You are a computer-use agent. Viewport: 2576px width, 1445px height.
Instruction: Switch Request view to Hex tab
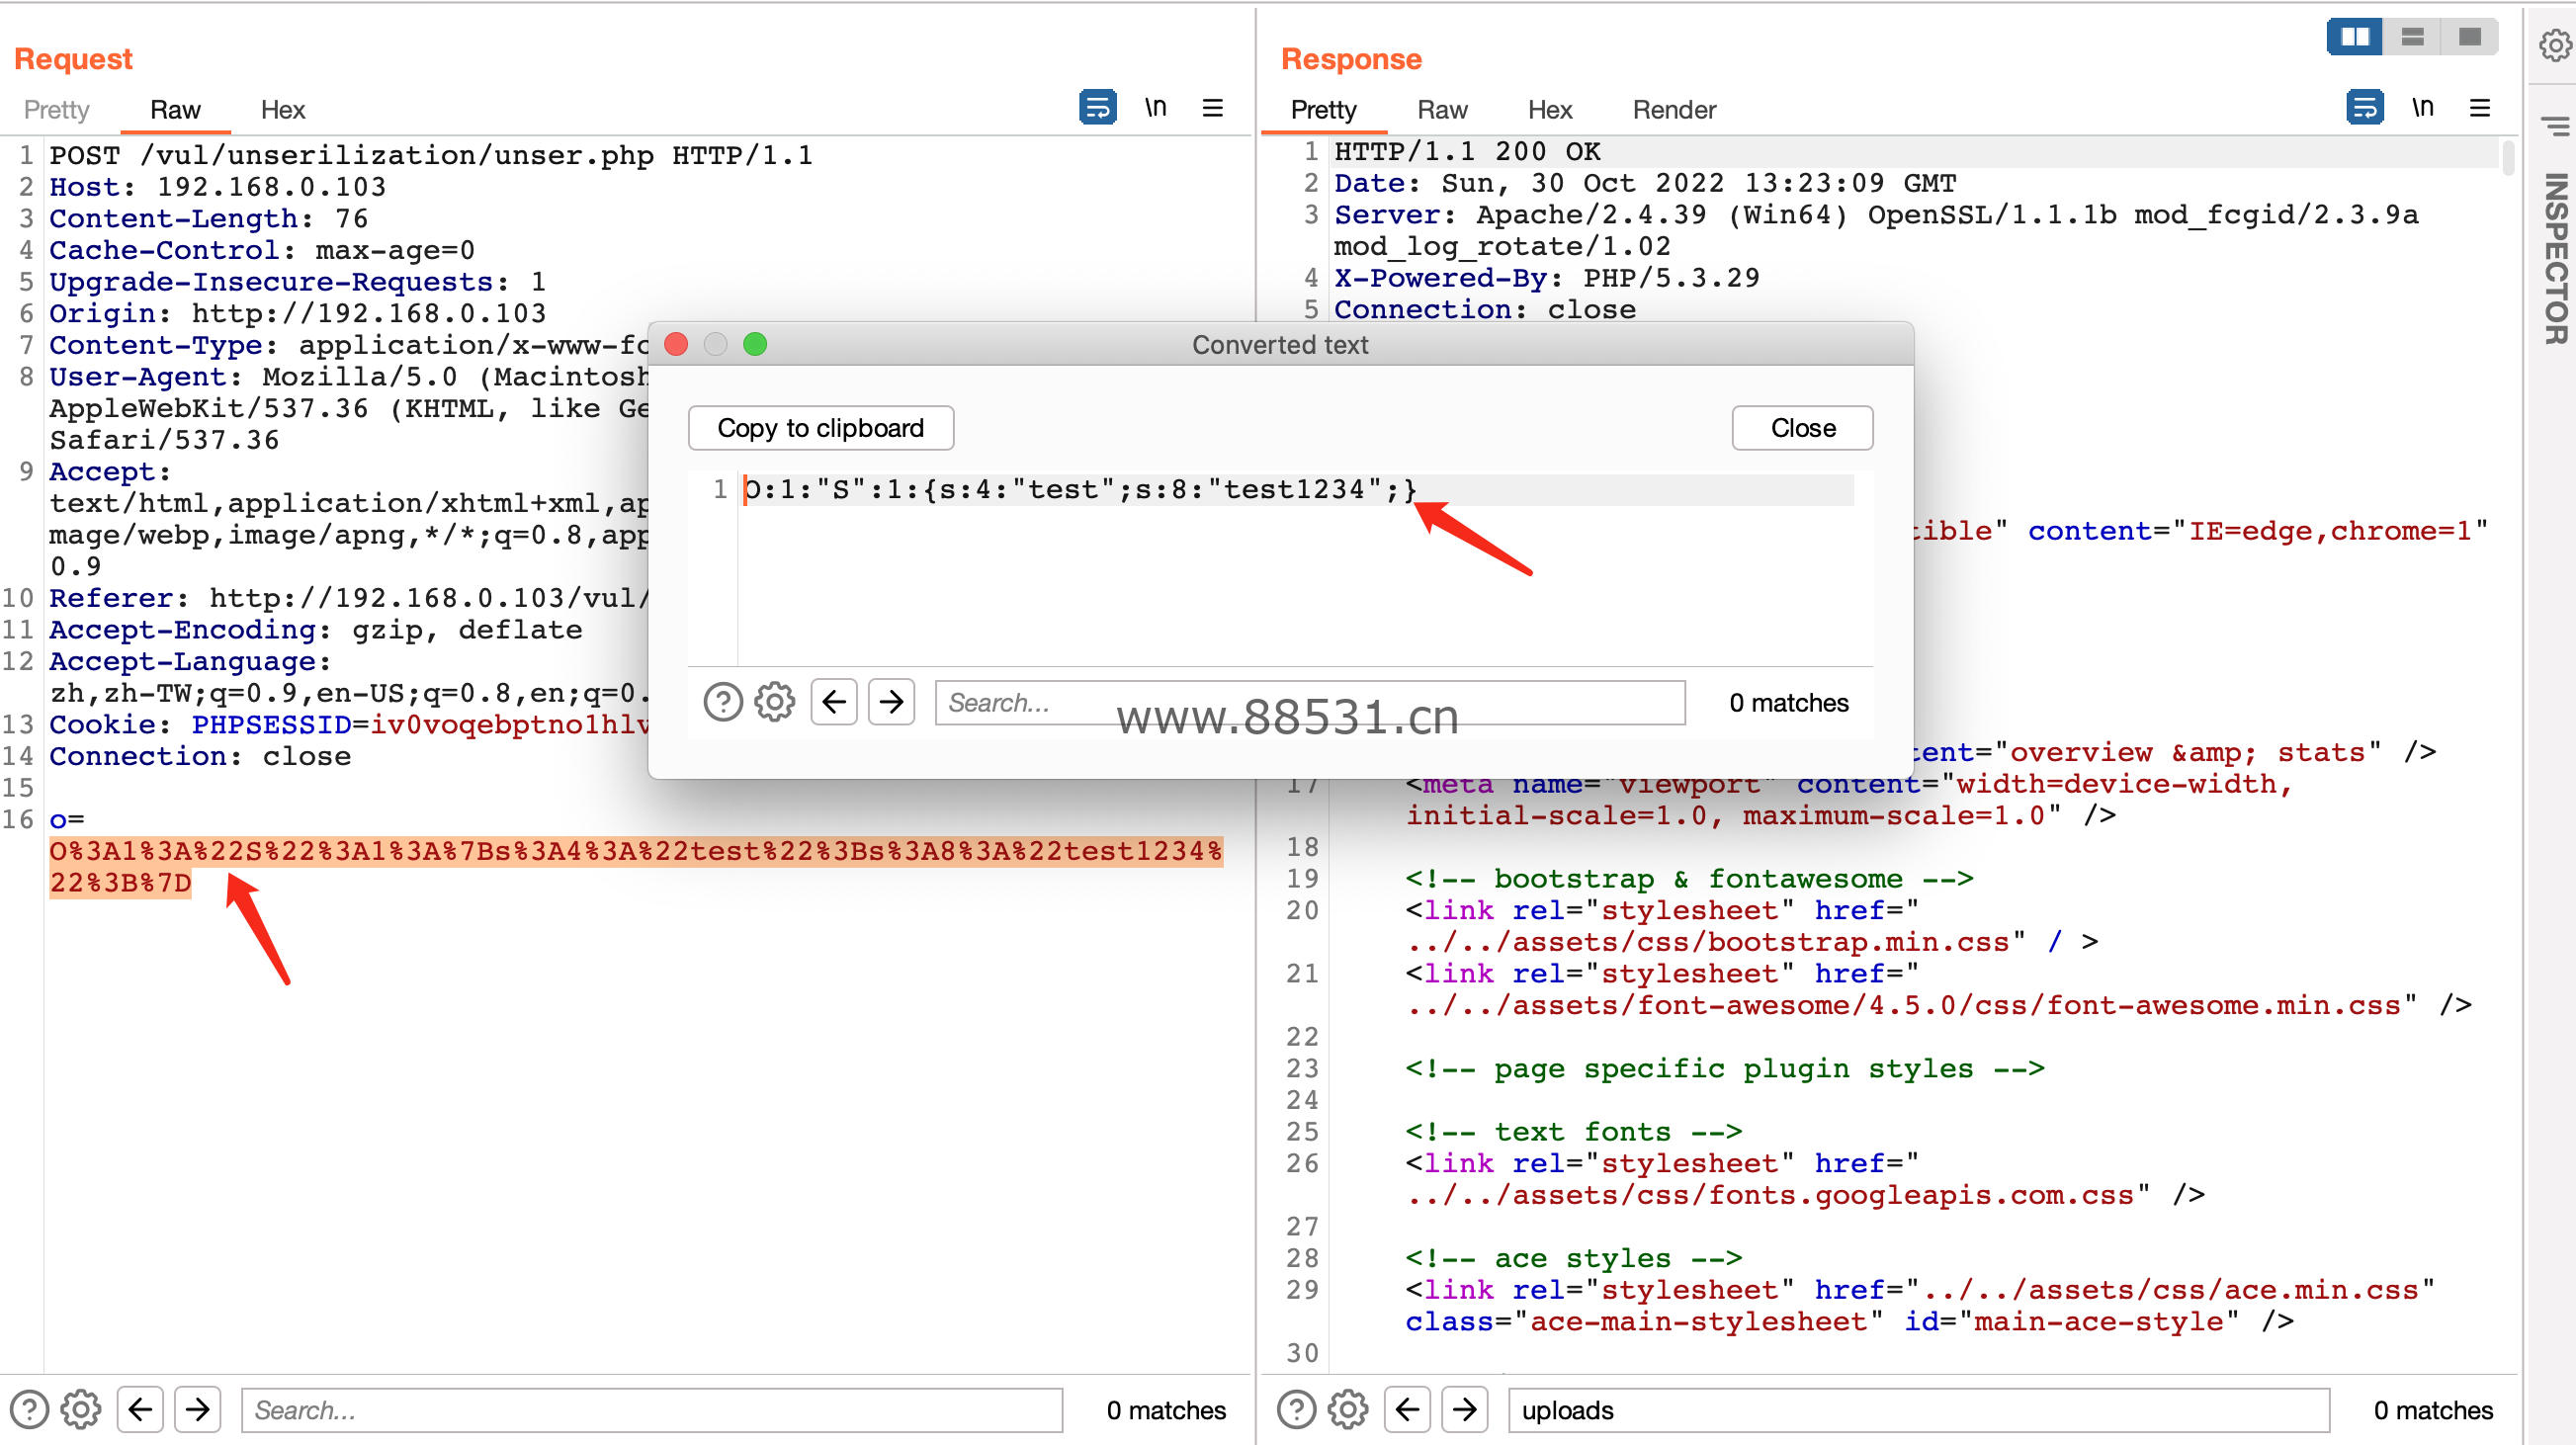click(x=283, y=109)
